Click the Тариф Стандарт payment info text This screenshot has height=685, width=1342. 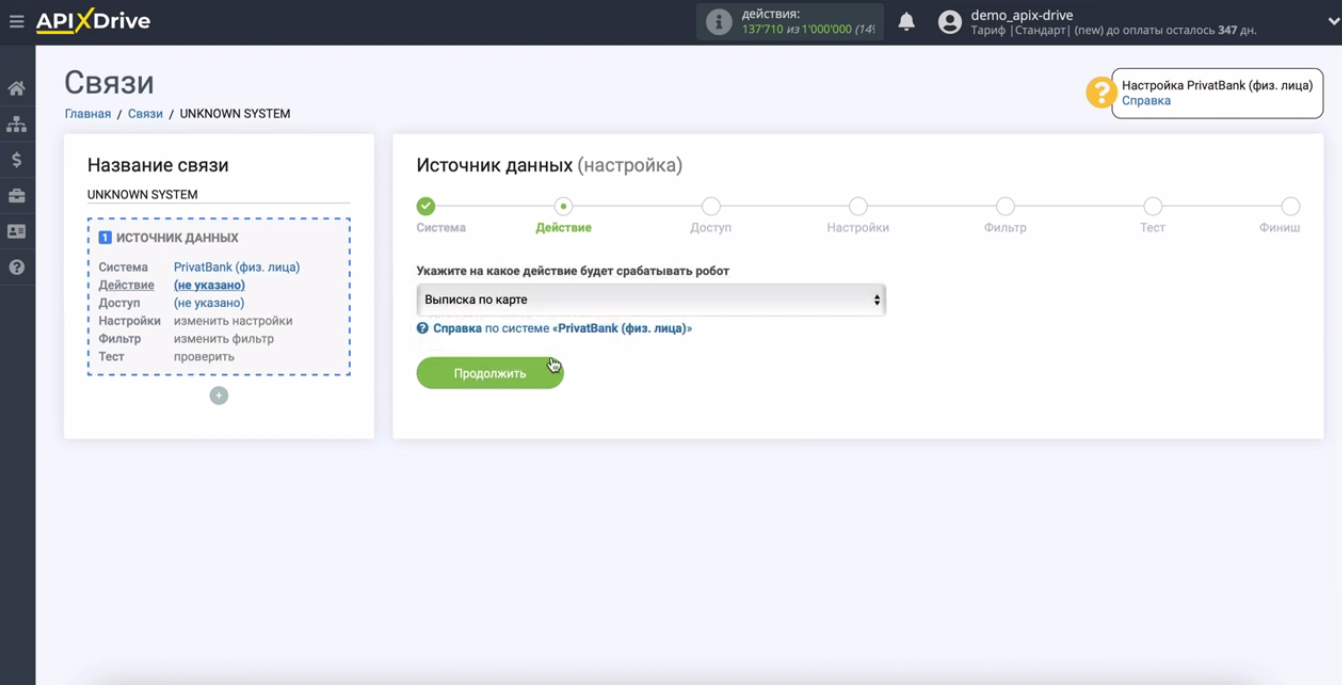tap(1114, 30)
